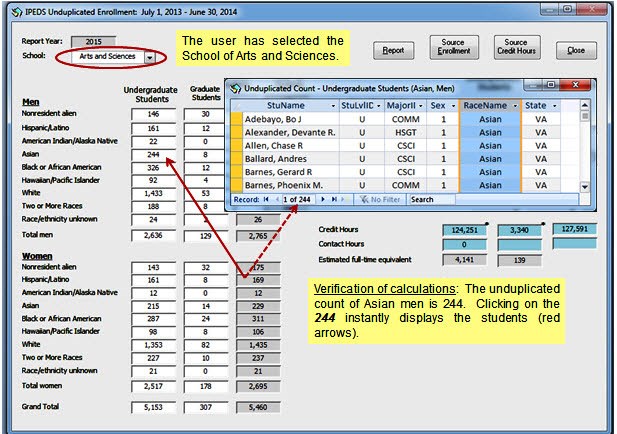Select the row selector for Allen, Chase R
Screen dimensions: 617x434
tap(236, 146)
